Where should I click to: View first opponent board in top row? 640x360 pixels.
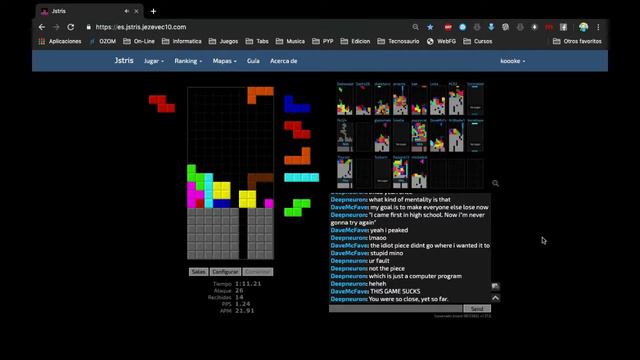pyautogui.click(x=345, y=99)
